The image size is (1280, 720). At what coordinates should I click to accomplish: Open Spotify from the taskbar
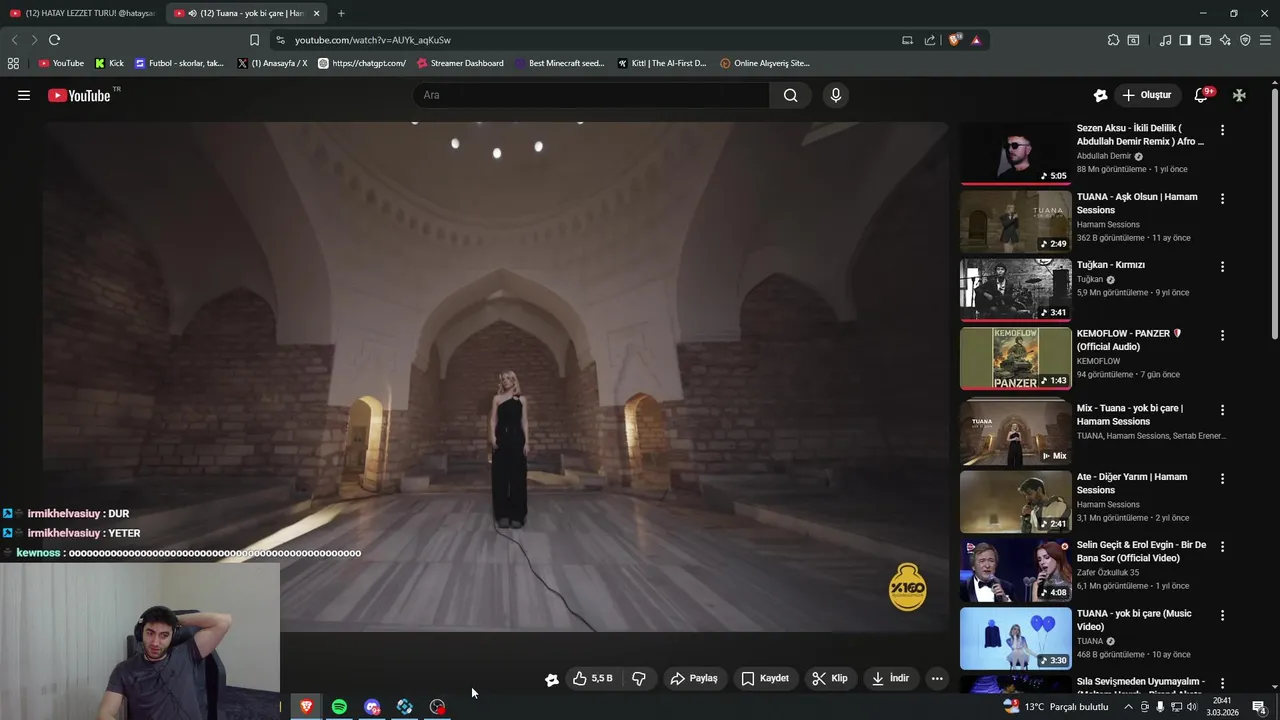point(339,706)
